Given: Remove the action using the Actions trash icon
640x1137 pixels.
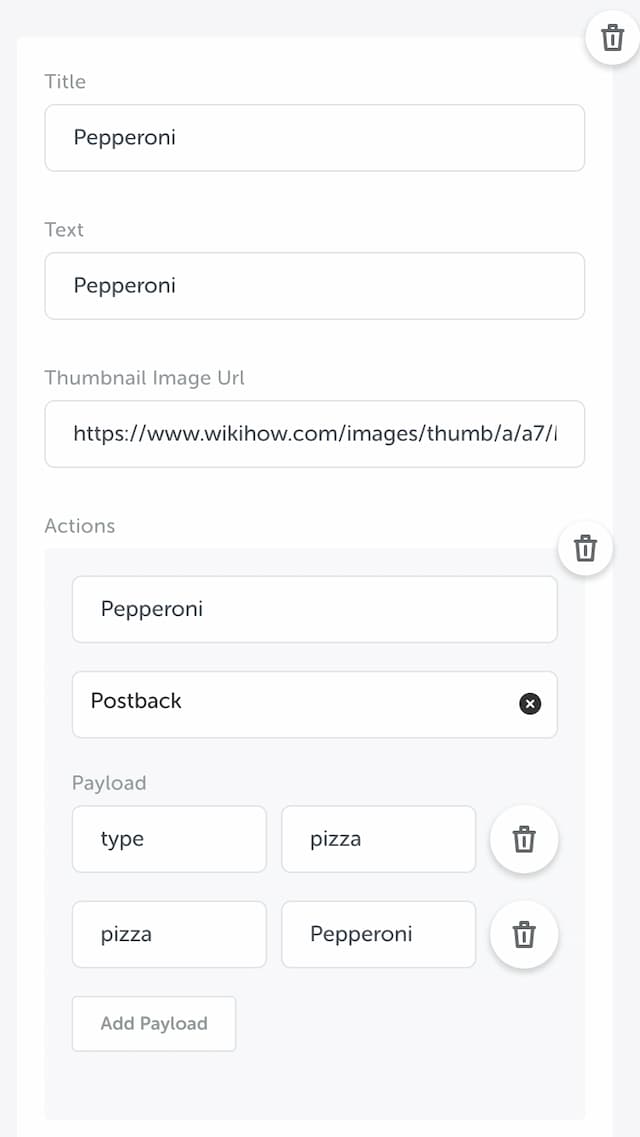Looking at the screenshot, I should coord(585,548).
